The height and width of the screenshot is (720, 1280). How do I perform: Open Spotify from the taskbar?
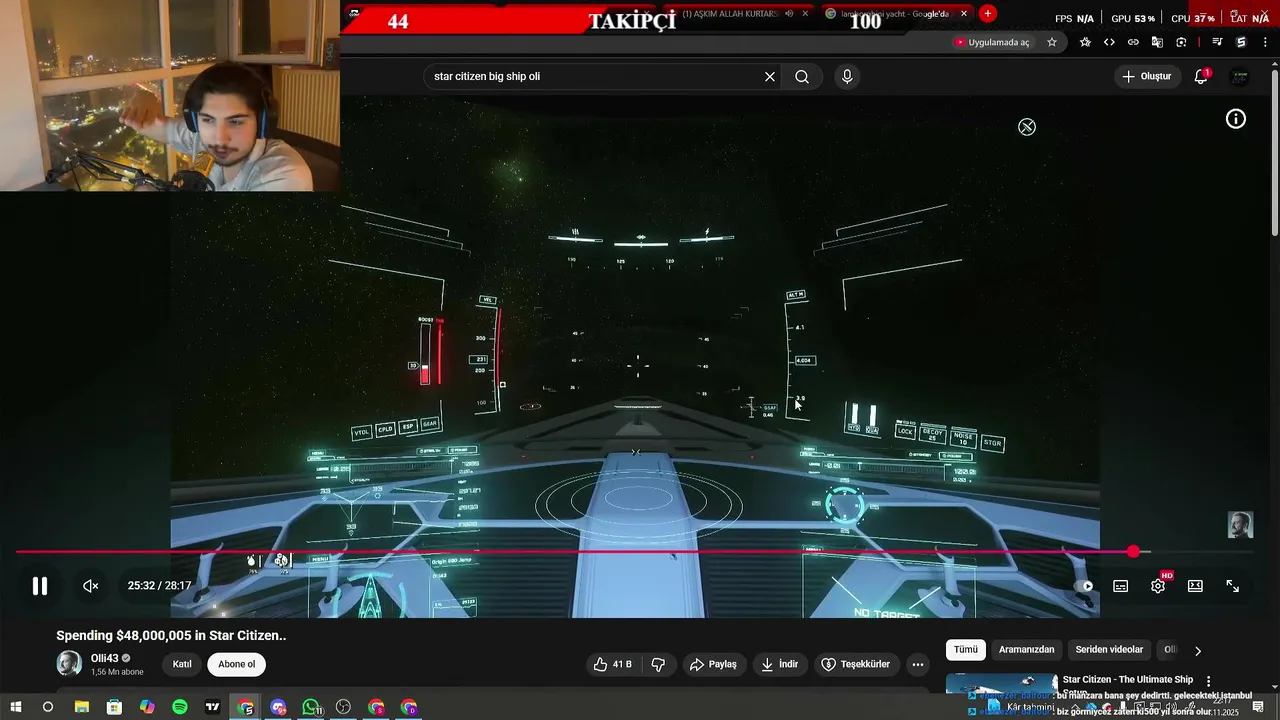tap(180, 708)
